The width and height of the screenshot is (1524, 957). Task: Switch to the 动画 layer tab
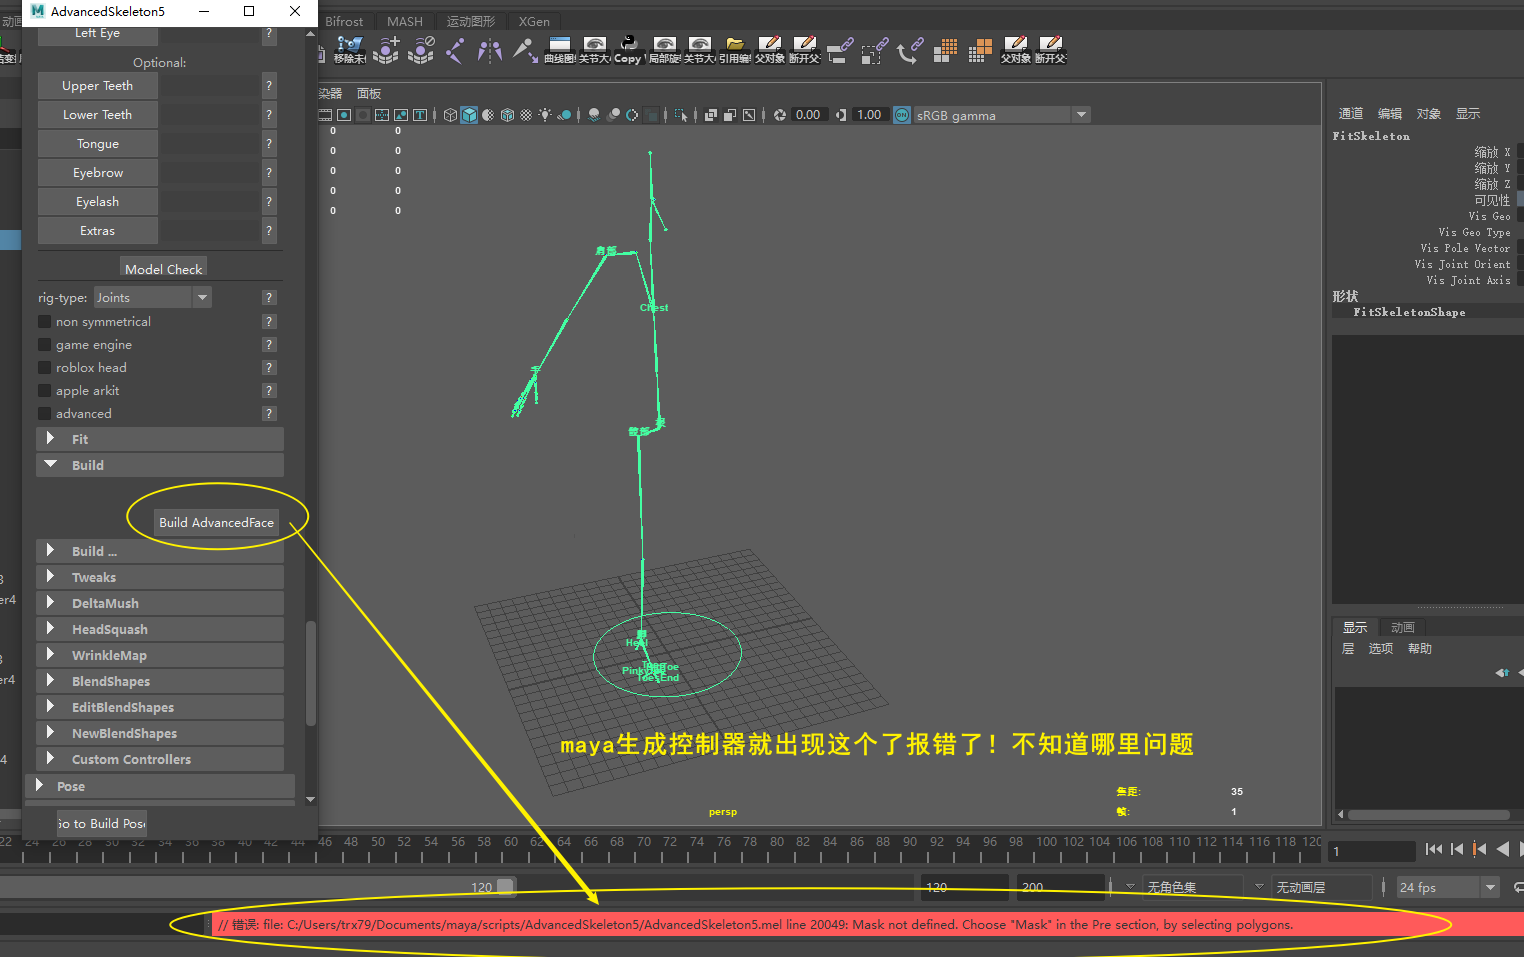[x=1403, y=627]
